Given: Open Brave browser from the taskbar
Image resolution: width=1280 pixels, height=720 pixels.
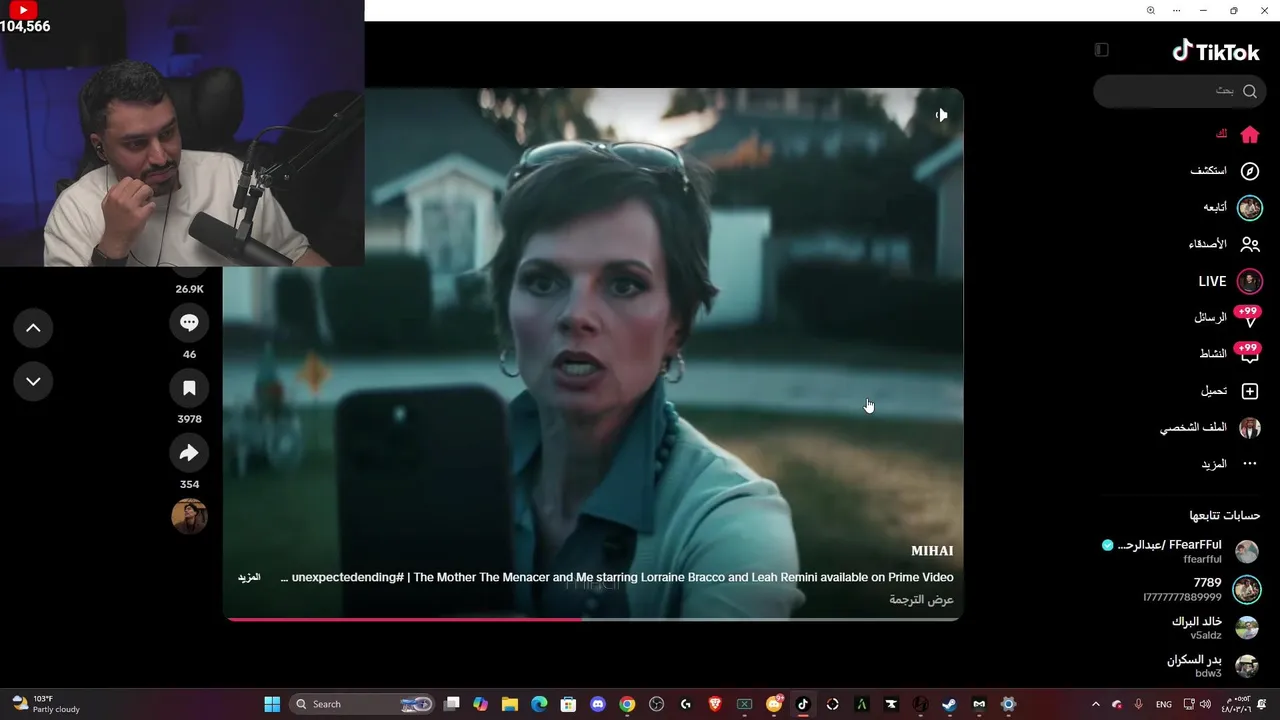Looking at the screenshot, I should click(x=715, y=704).
